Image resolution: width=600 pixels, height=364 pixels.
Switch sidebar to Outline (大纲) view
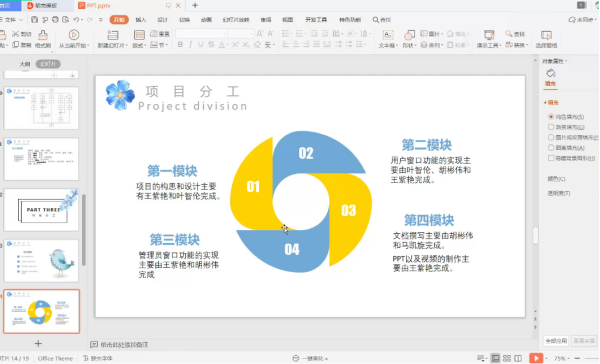pyautogui.click(x=25, y=64)
